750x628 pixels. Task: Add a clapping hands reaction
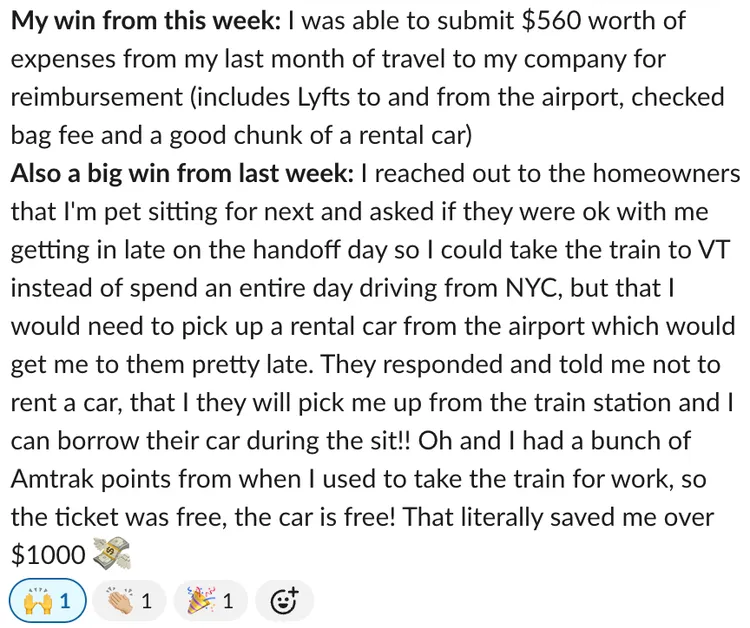click(x=129, y=601)
